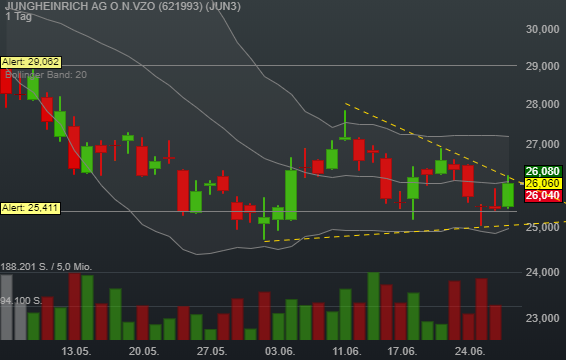Click the upper yellow dashed trendline
Image resolution: width=566 pixels, height=360 pixels.
click(x=433, y=144)
